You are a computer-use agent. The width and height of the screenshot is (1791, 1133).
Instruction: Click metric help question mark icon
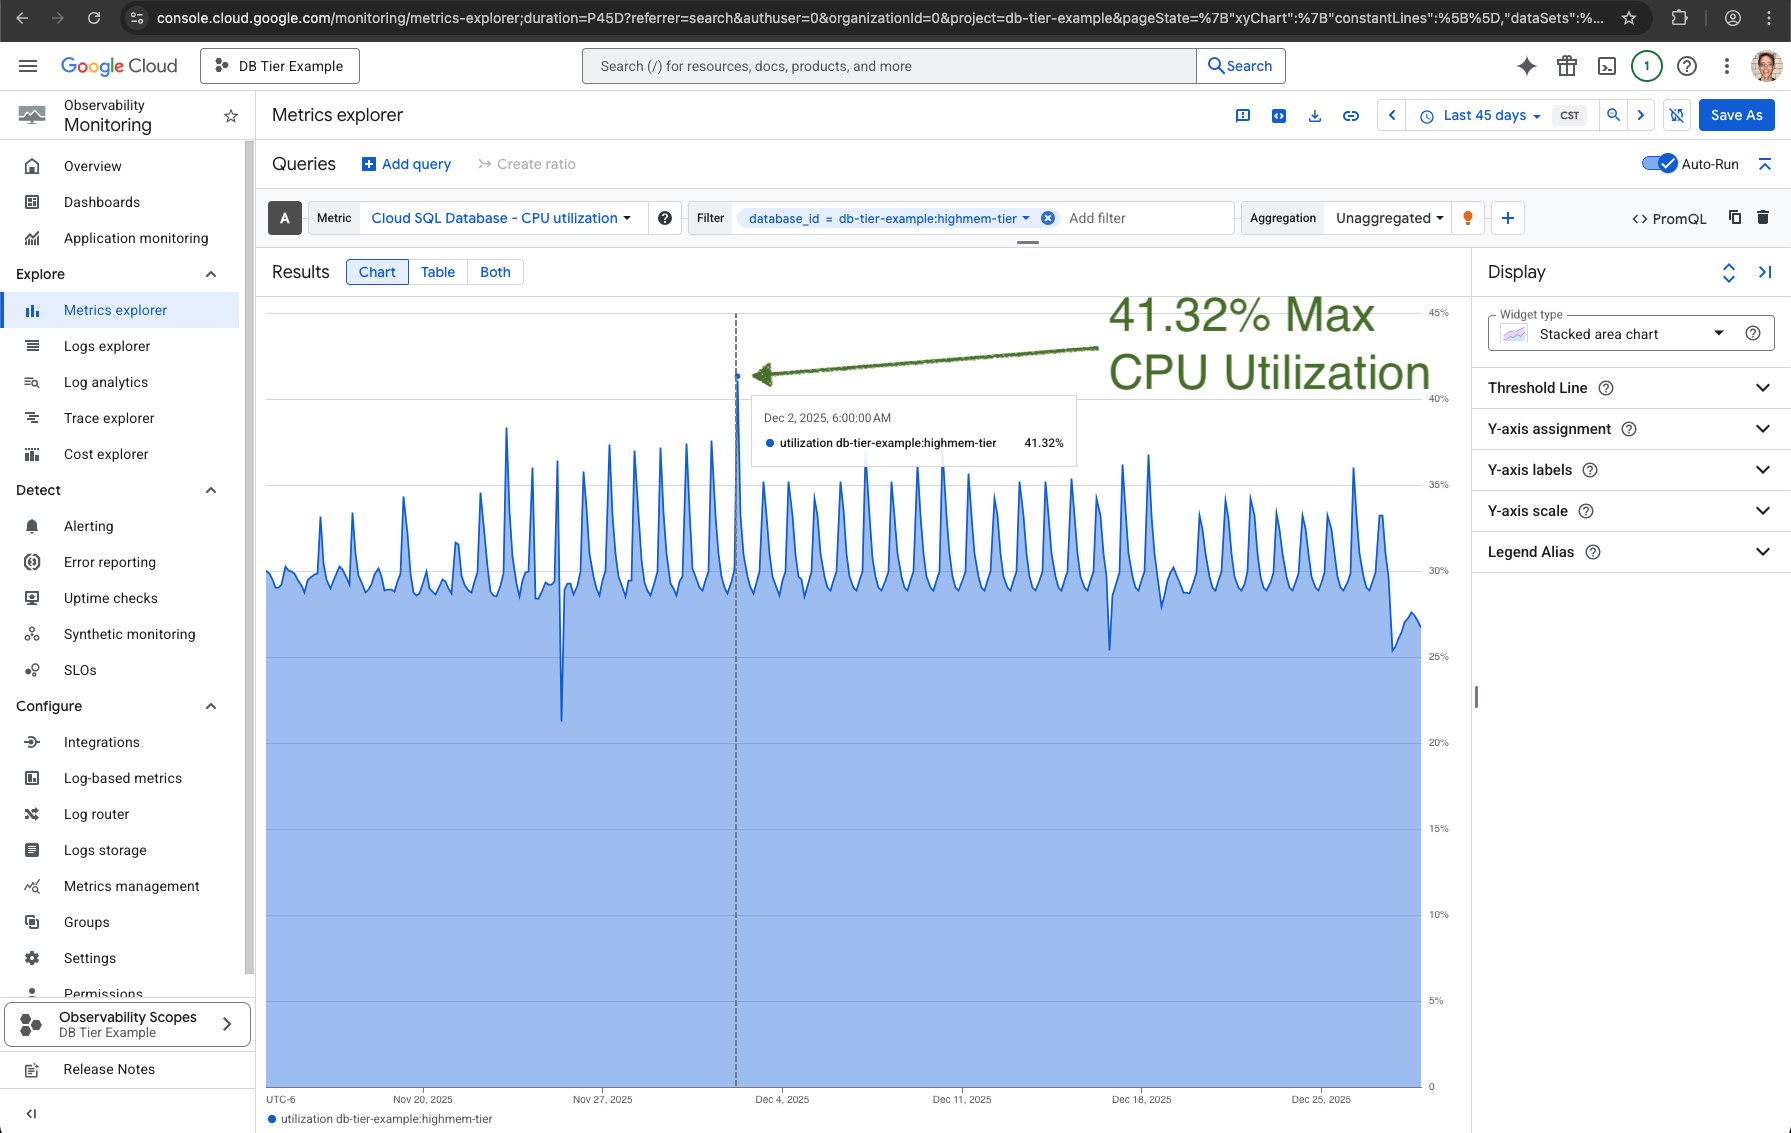664,218
